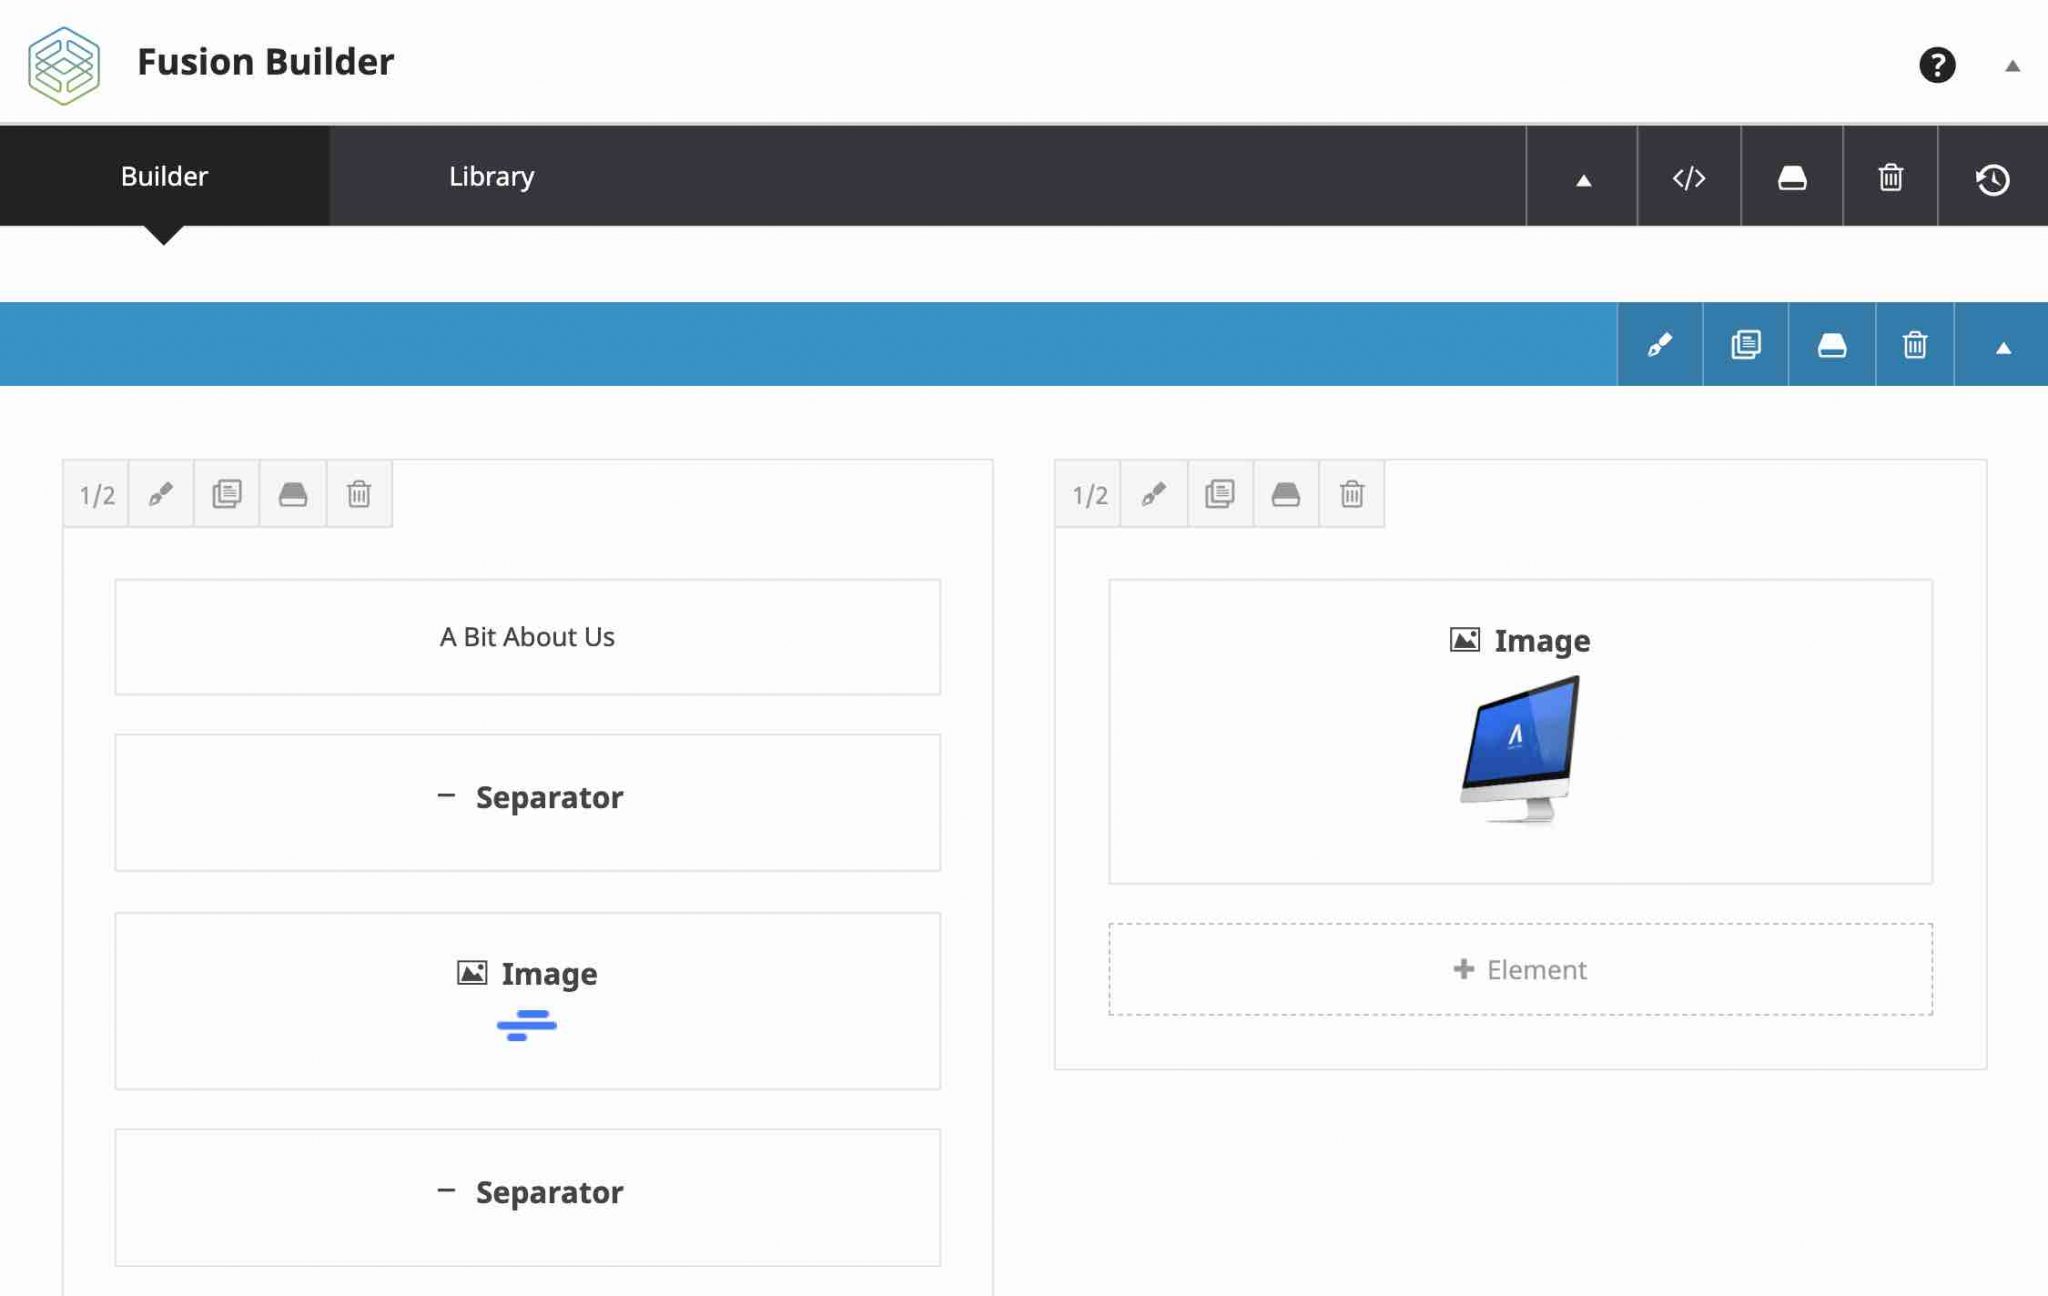Edit left column settings
2048x1296 pixels.
161,494
